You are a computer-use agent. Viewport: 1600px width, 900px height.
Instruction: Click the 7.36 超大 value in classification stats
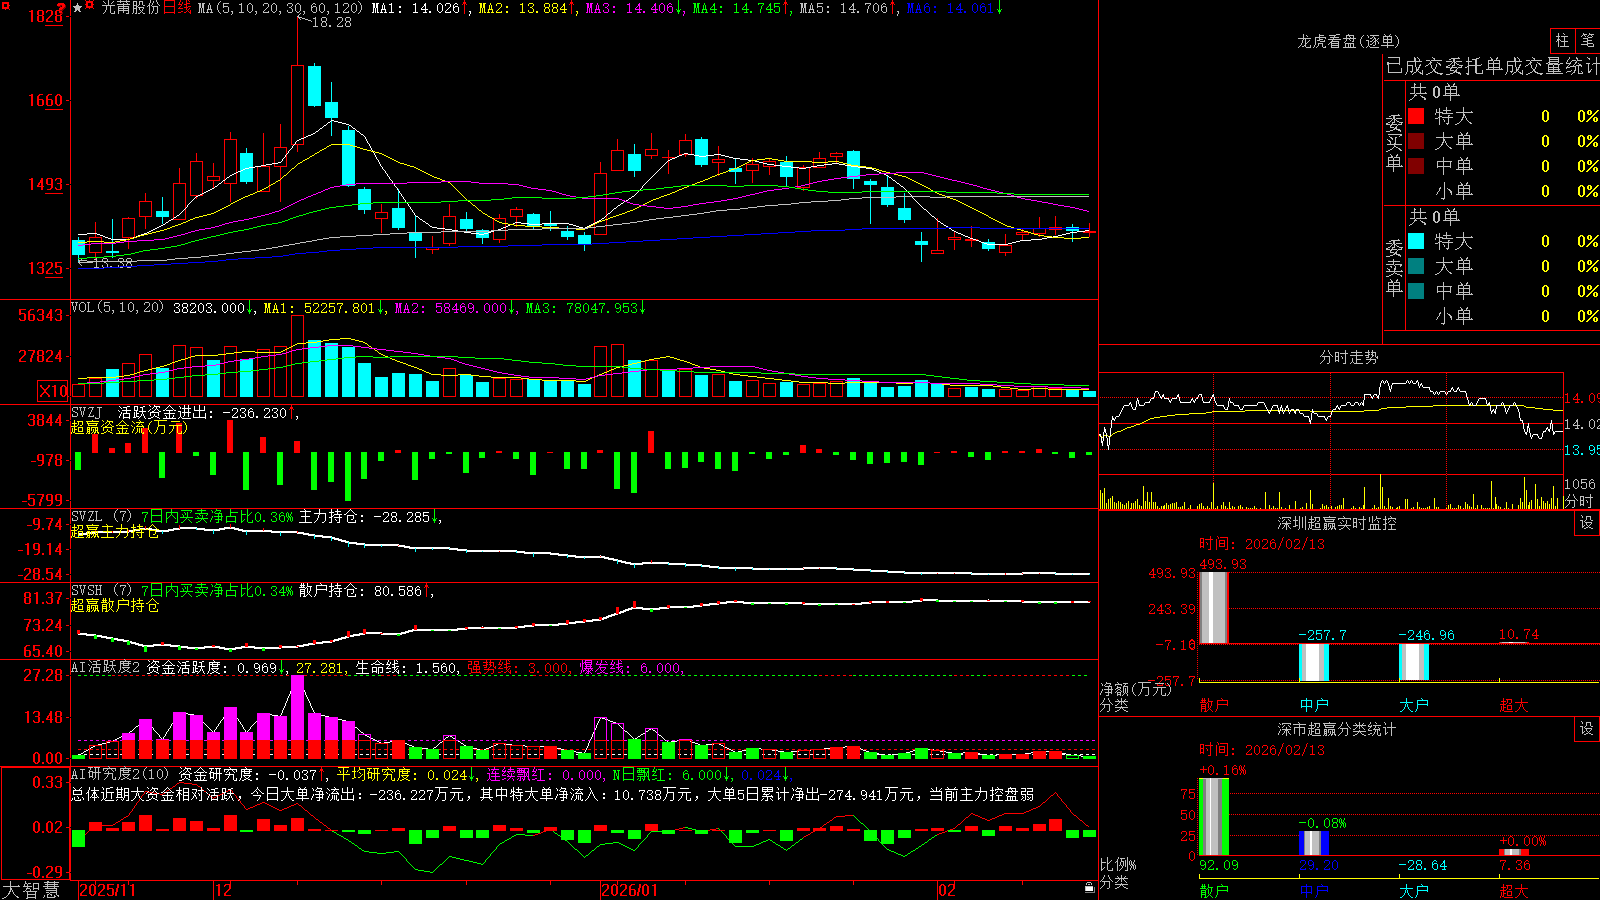(x=1514, y=865)
